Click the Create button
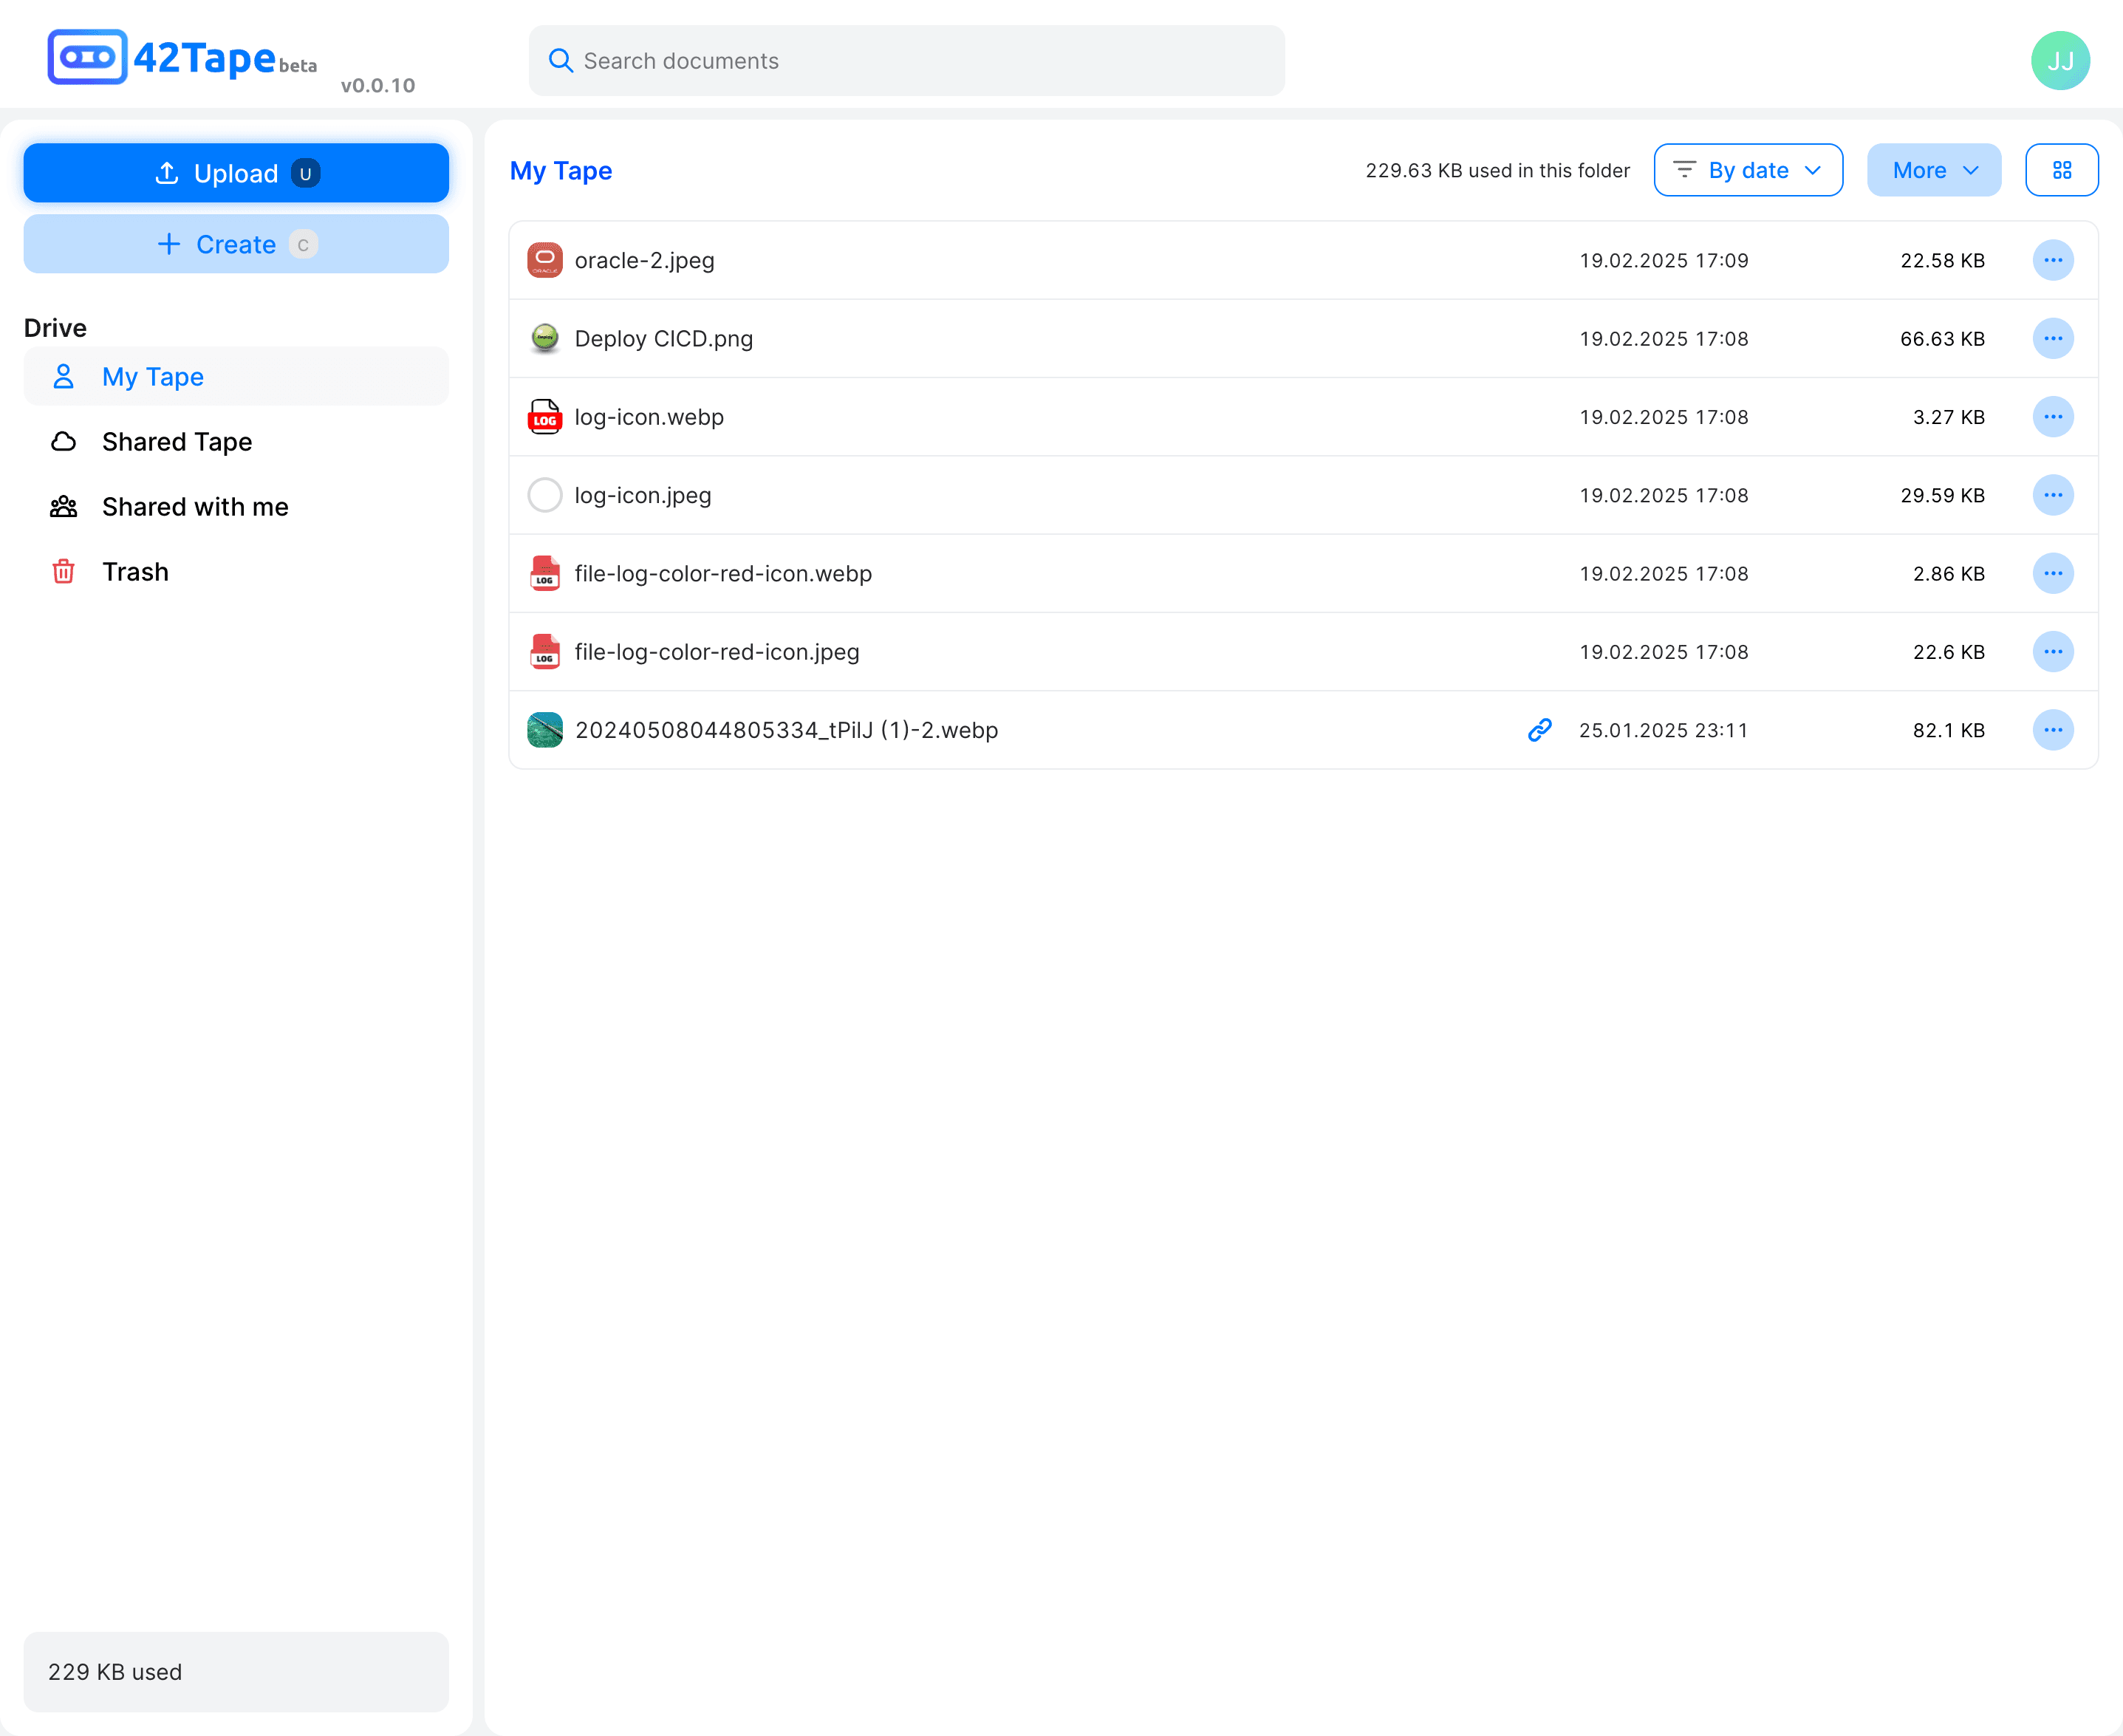The height and width of the screenshot is (1736, 2123). [236, 244]
